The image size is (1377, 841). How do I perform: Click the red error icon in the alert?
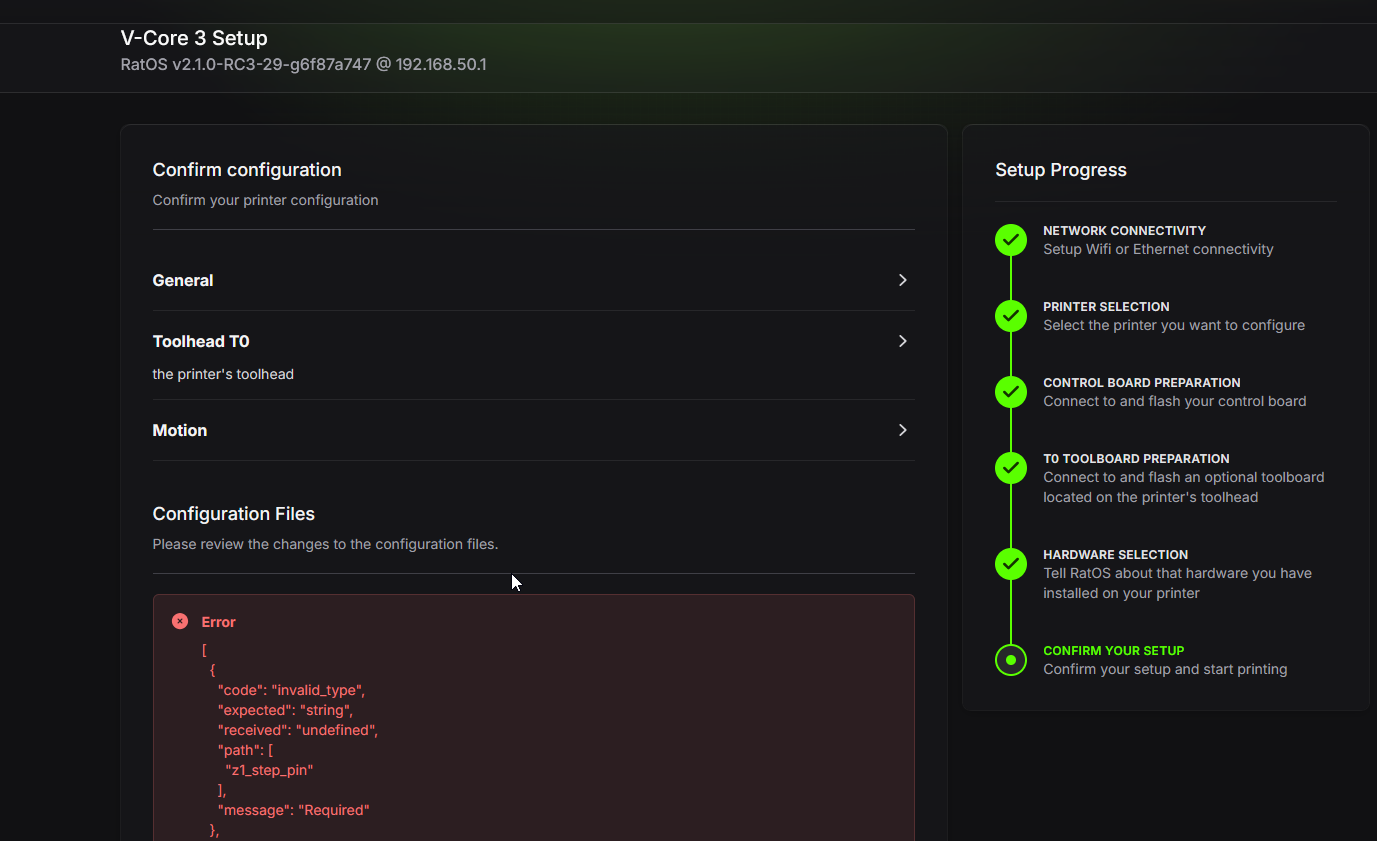180,621
